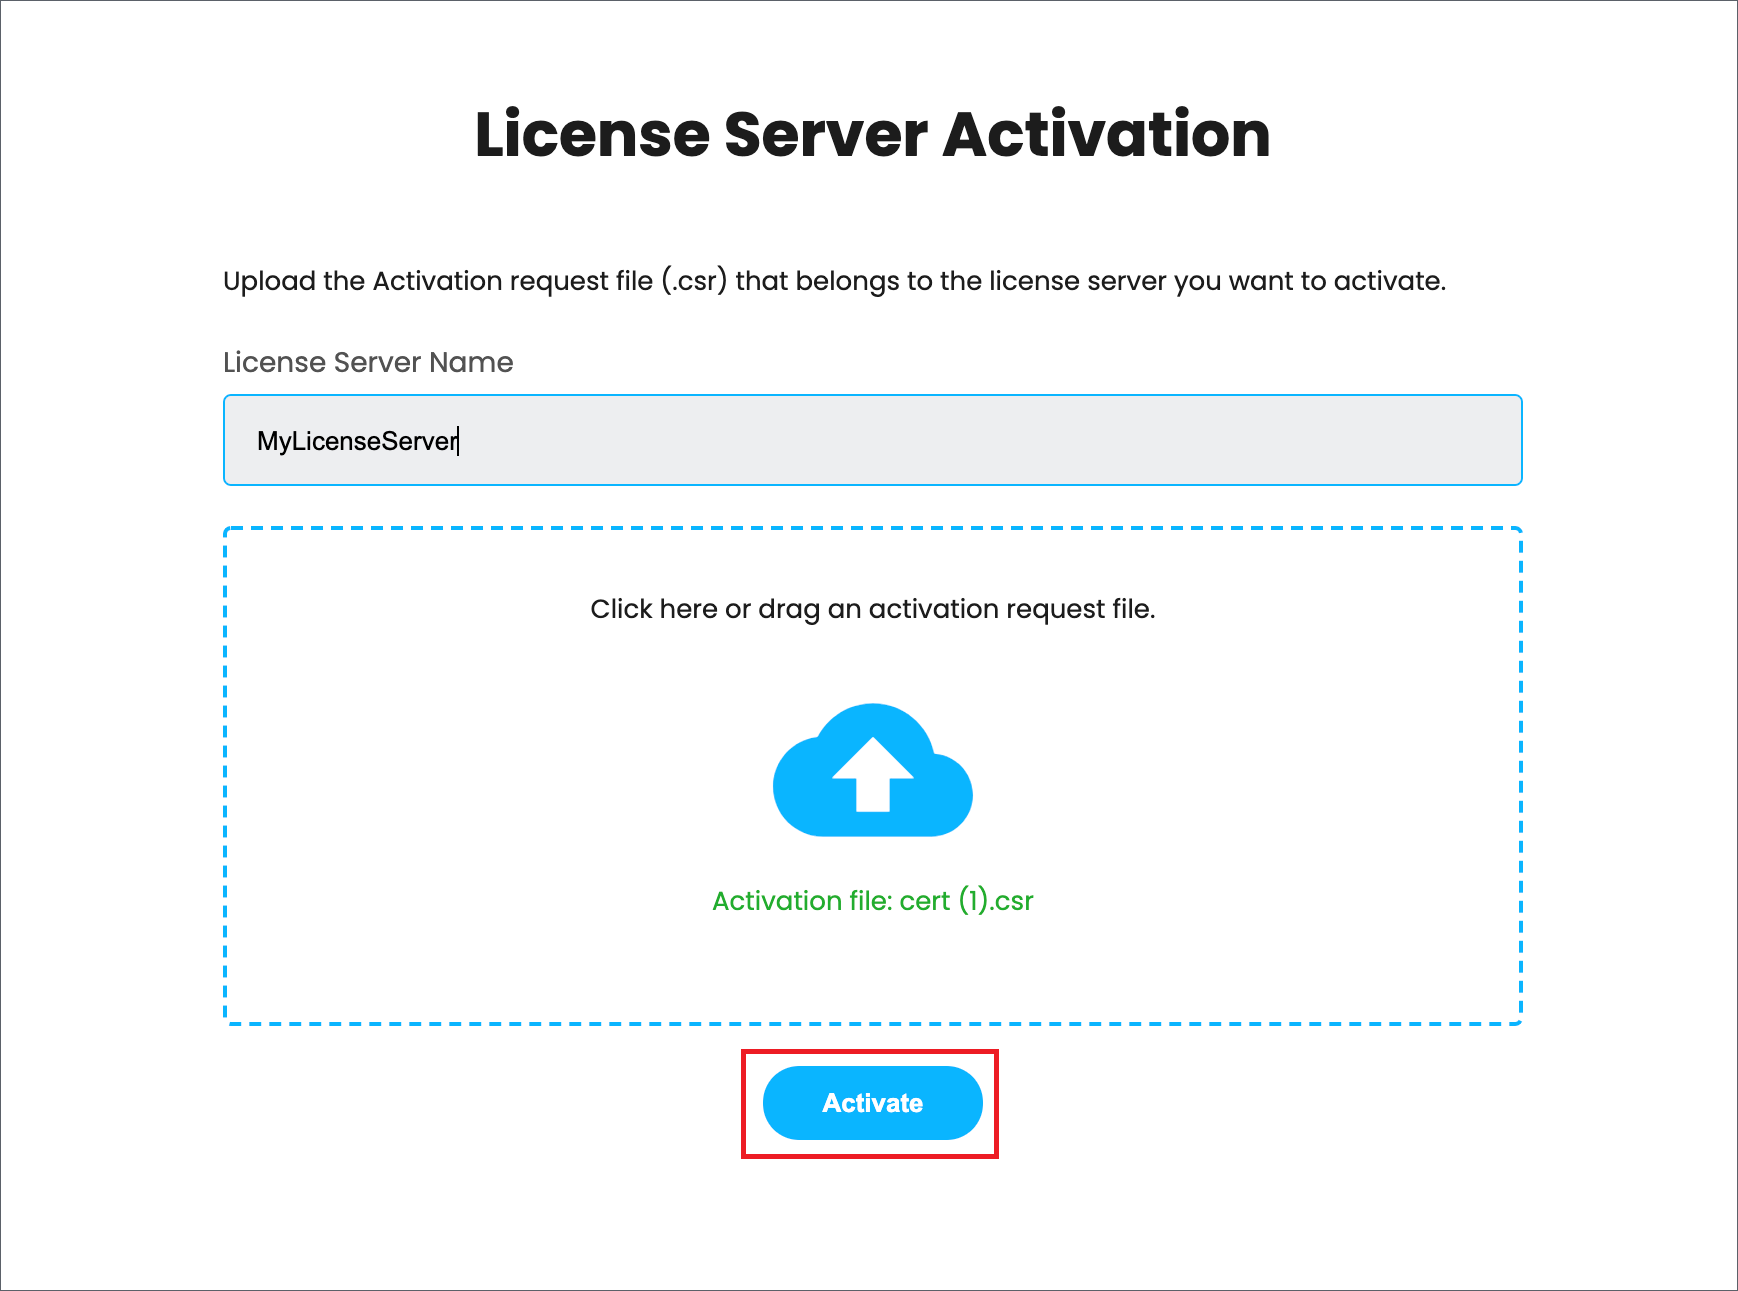Click the License Server Activation heading
Screen dimensions: 1738x1291
click(x=869, y=135)
